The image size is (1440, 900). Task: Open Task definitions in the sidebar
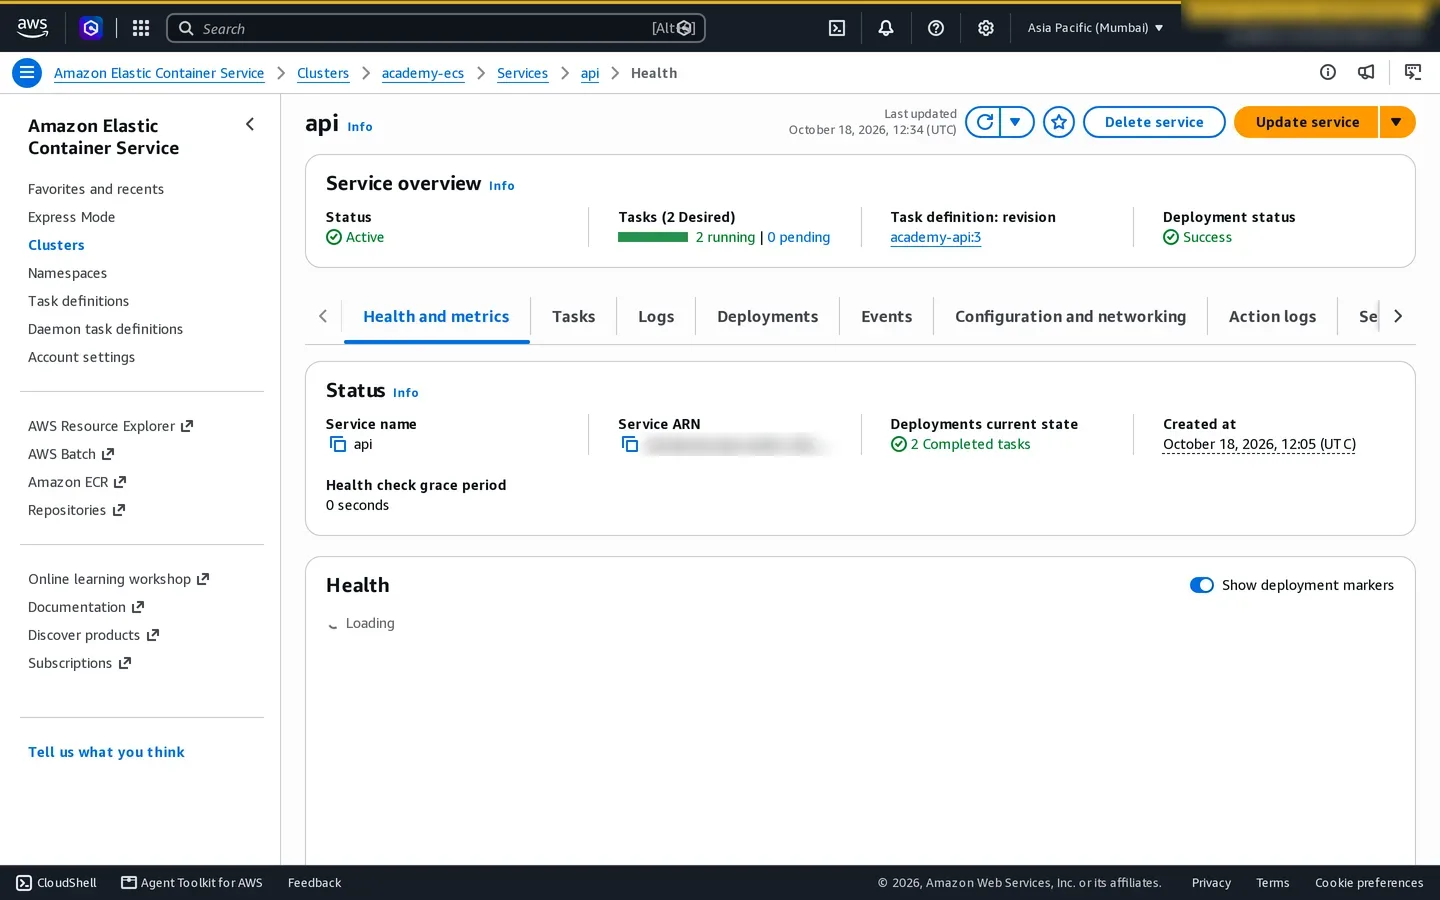(78, 301)
